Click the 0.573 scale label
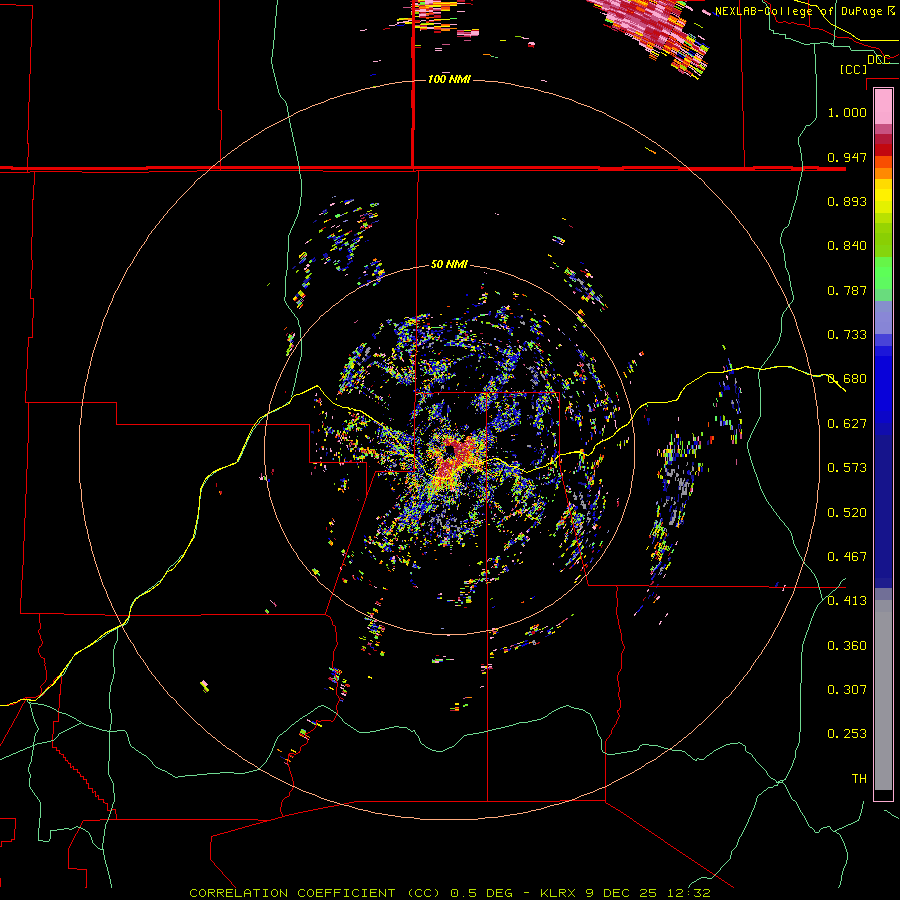The image size is (900, 900). pos(847,468)
